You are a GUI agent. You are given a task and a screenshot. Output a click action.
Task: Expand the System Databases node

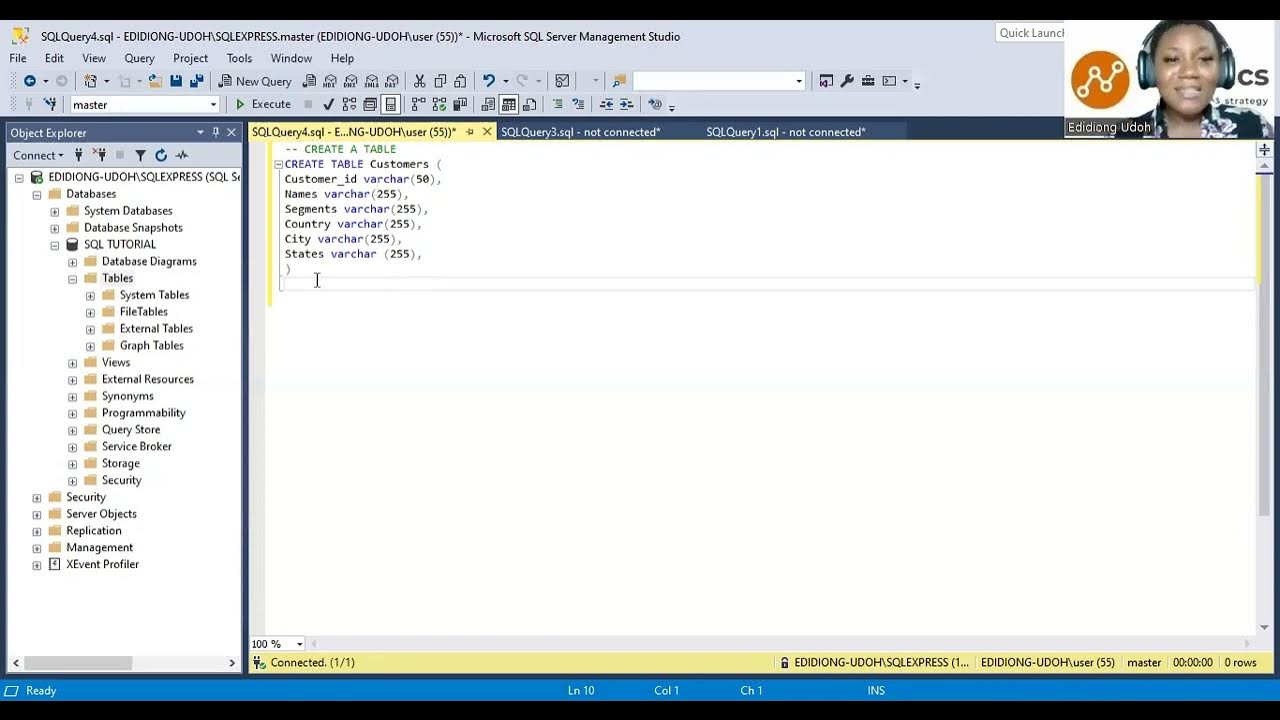tap(55, 211)
